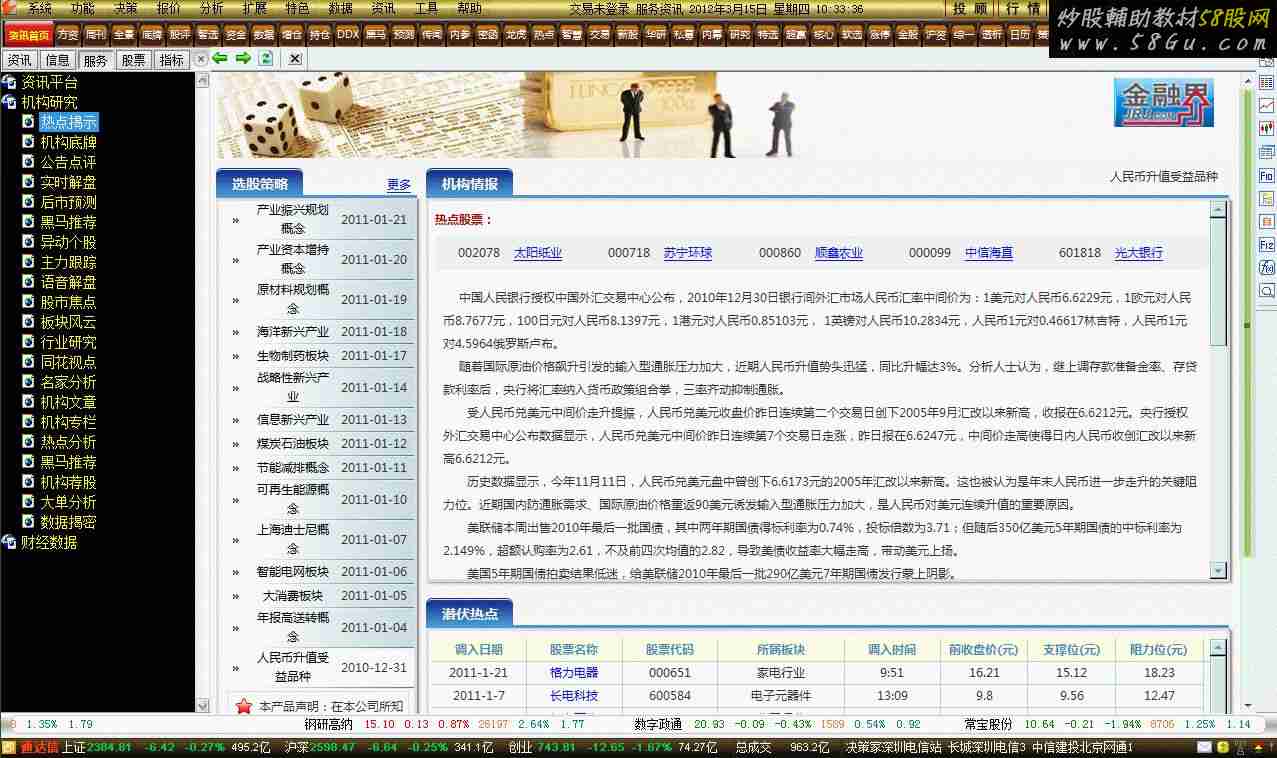Image resolution: width=1277 pixels, height=758 pixels.
Task: Open the 苏宁环球 stock link
Action: (x=688, y=253)
